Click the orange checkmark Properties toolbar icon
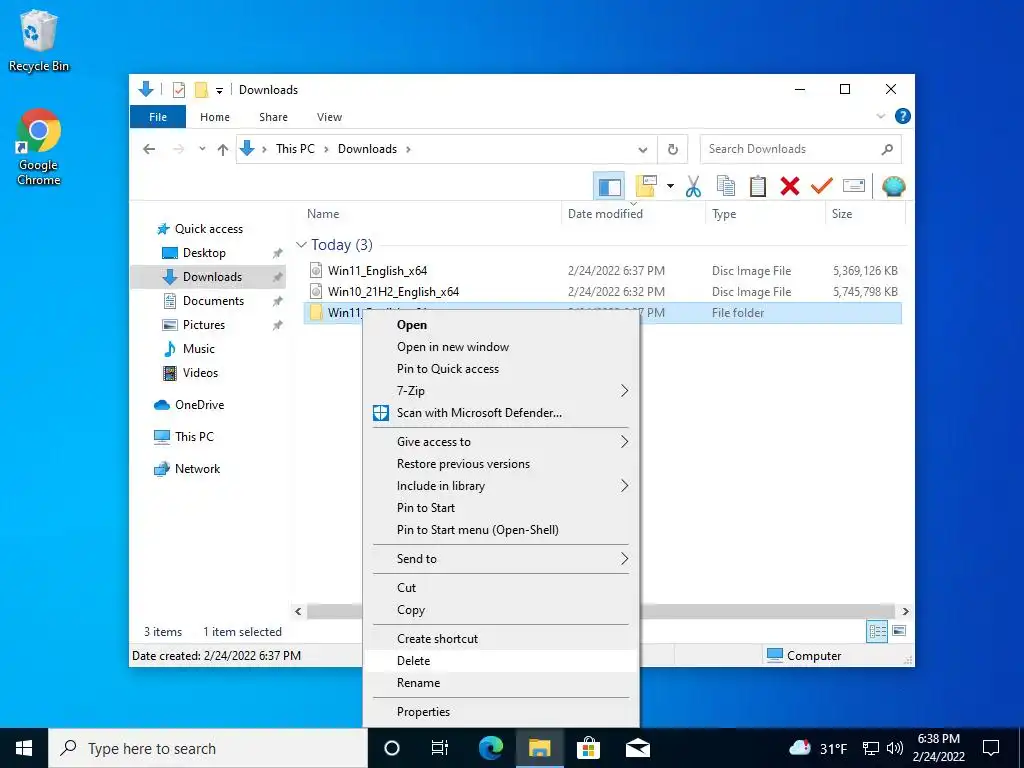Viewport: 1024px width, 768px height. pyautogui.click(x=822, y=187)
